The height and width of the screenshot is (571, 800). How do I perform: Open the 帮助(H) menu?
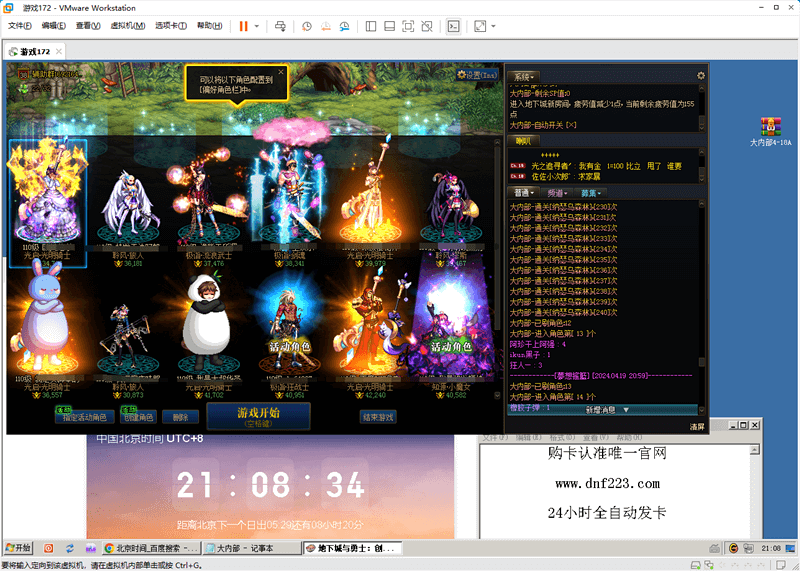pyautogui.click(x=210, y=26)
